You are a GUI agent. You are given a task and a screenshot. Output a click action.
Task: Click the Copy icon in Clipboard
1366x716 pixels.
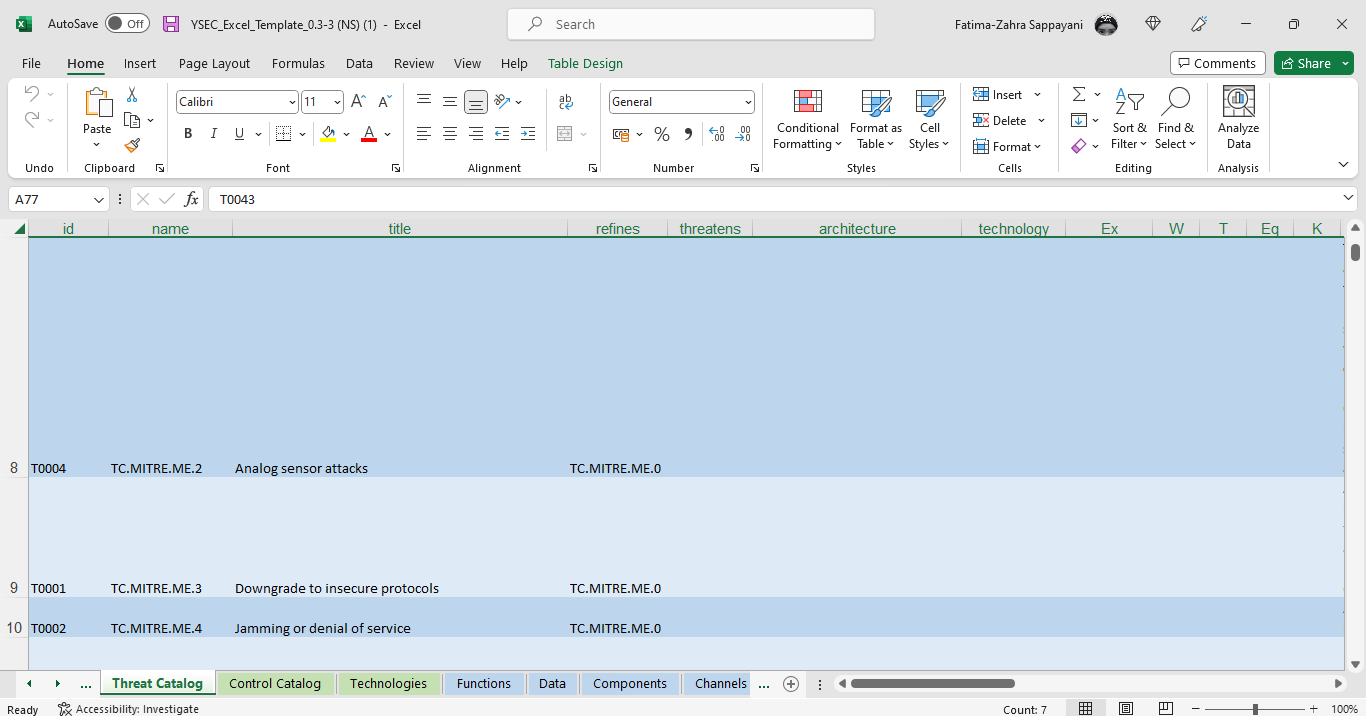tap(132, 120)
